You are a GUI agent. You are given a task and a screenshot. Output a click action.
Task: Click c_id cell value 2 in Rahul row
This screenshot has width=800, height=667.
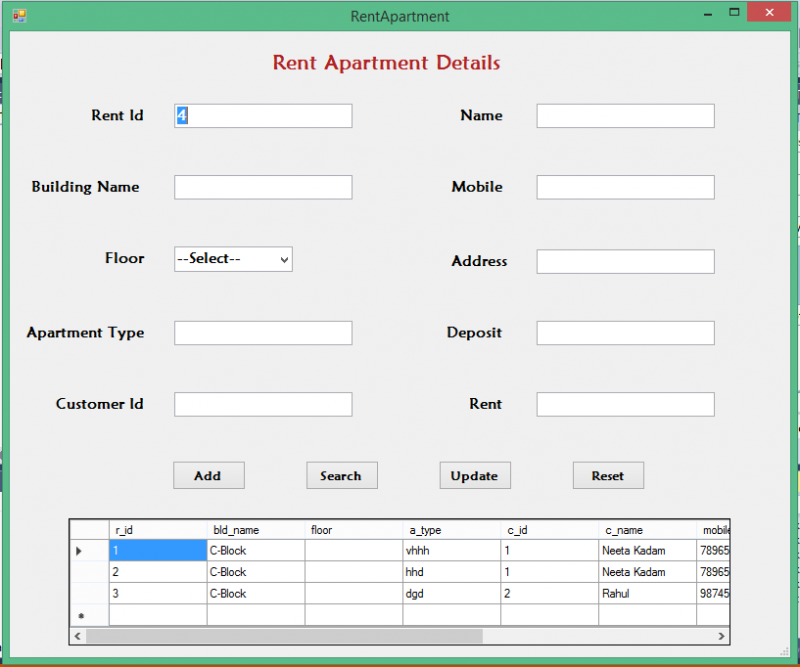[x=550, y=594]
